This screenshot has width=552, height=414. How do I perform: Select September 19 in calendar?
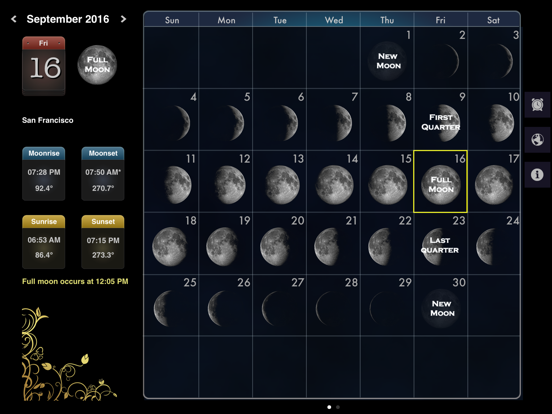coord(225,243)
